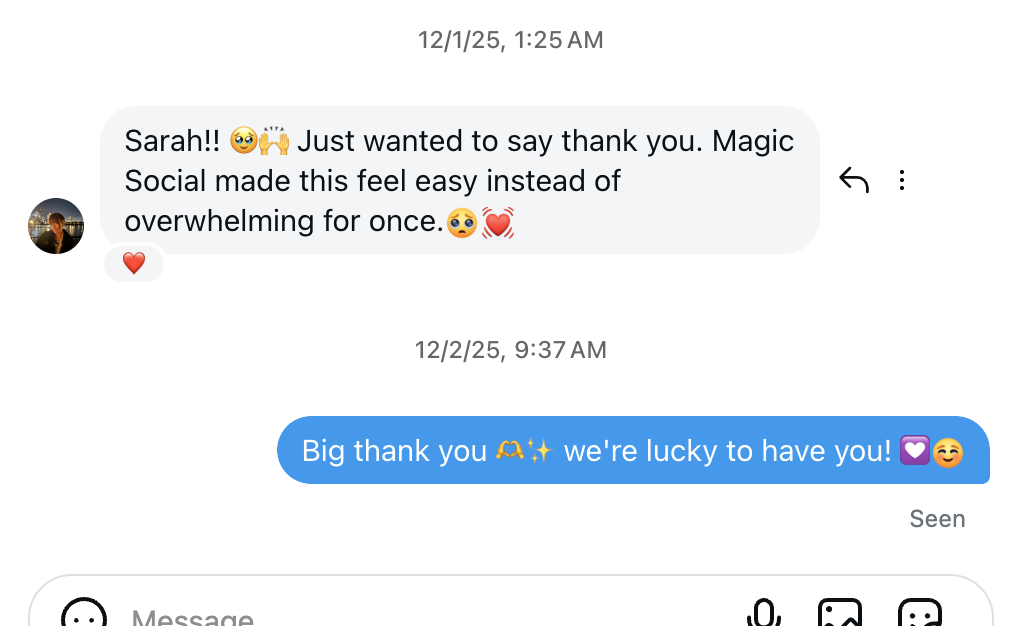Click the Message text input field
This screenshot has height=626, width=1016.
[300, 615]
